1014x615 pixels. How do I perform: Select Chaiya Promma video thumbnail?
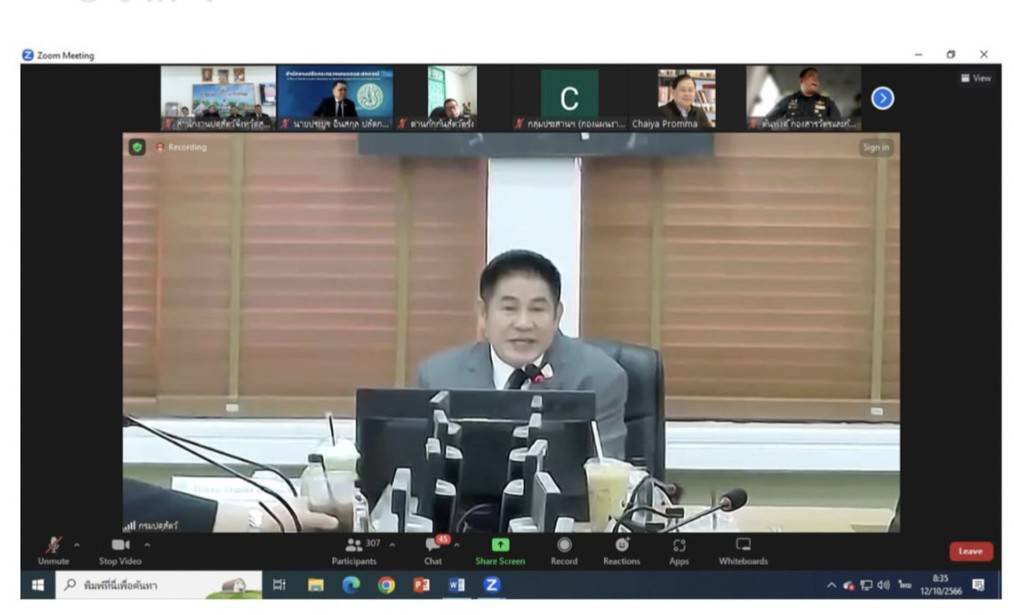coord(685,98)
